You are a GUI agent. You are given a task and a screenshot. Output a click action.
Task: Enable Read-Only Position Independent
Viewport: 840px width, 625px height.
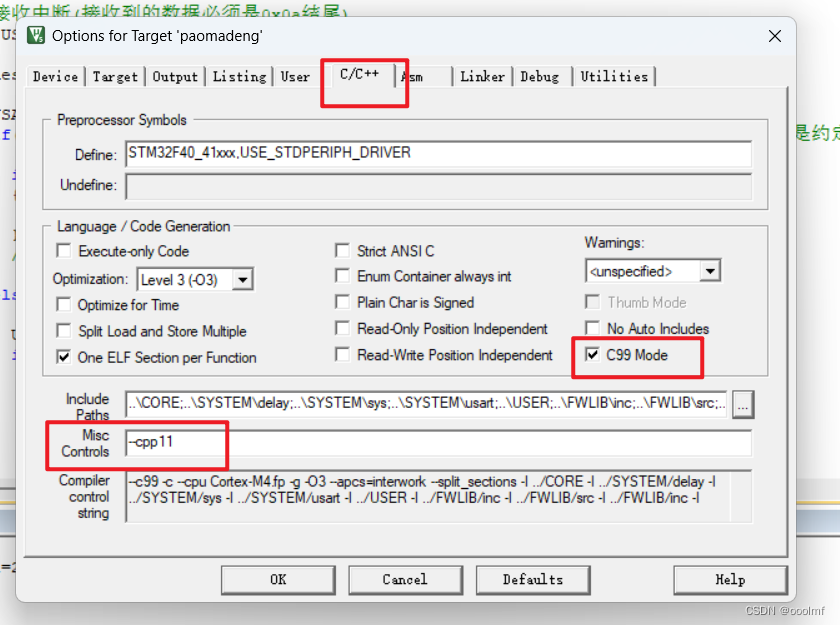pyautogui.click(x=342, y=328)
